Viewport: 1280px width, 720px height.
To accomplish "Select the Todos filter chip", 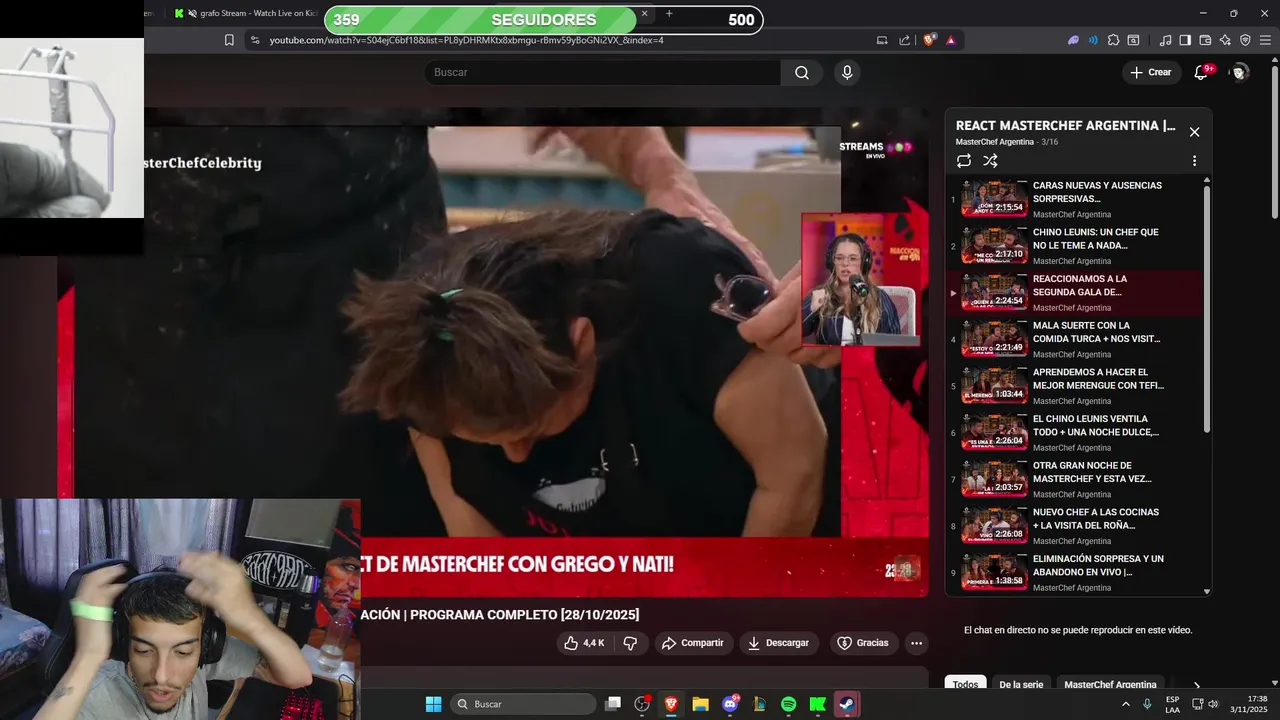I will 965,685.
